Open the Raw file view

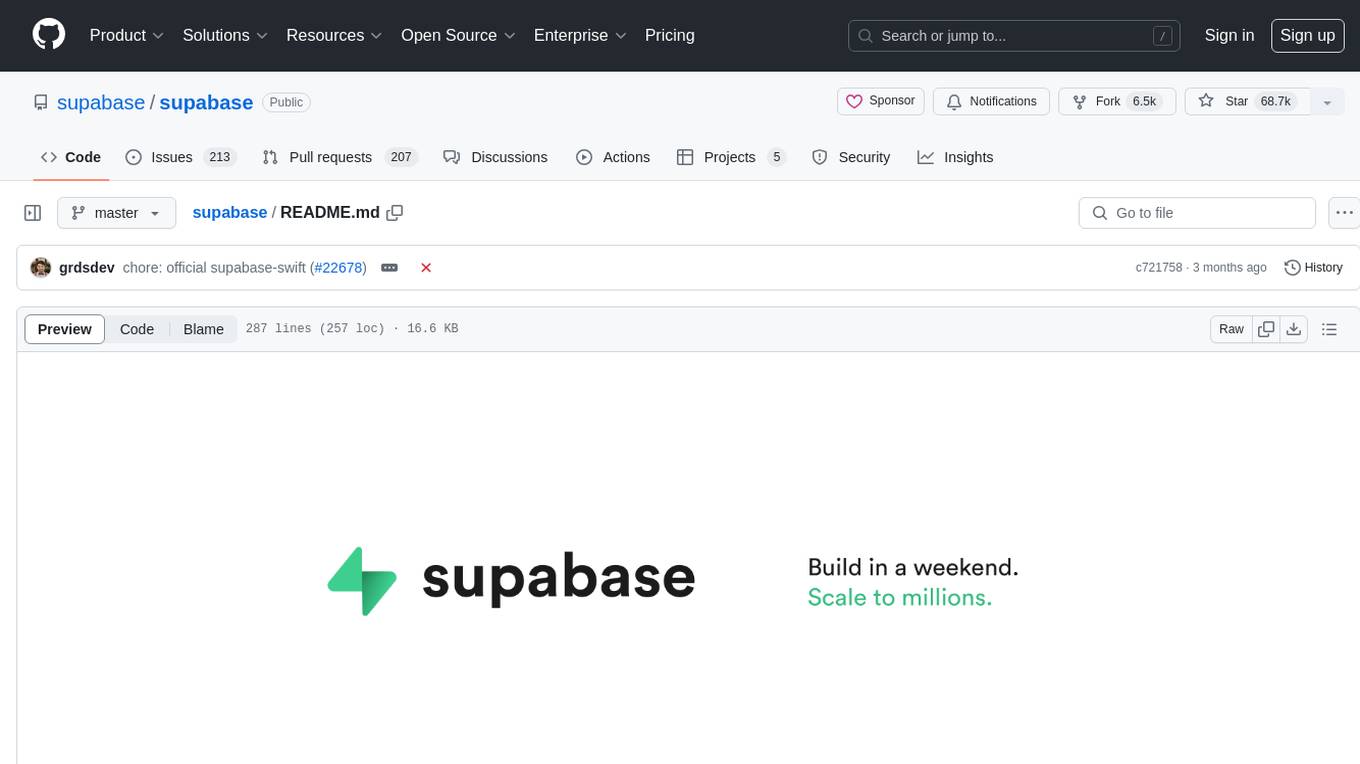click(1231, 329)
